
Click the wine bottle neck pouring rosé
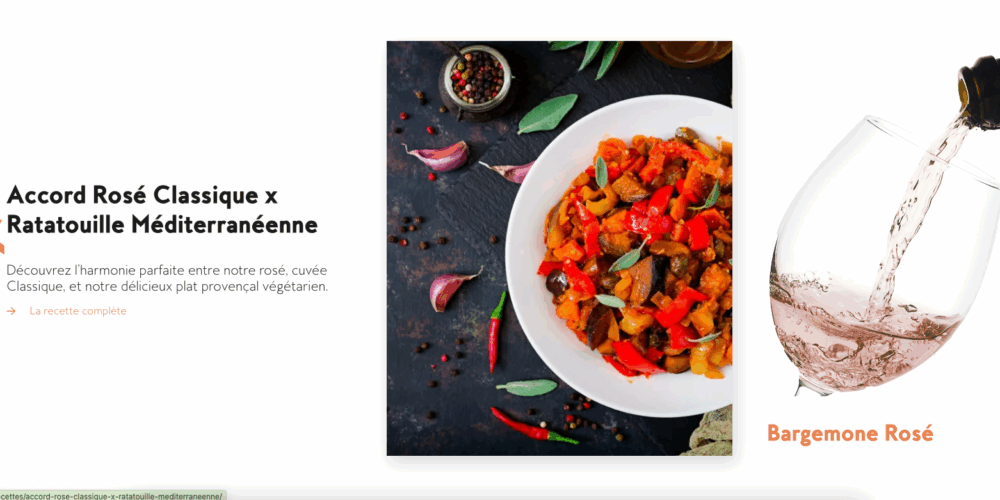(979, 92)
